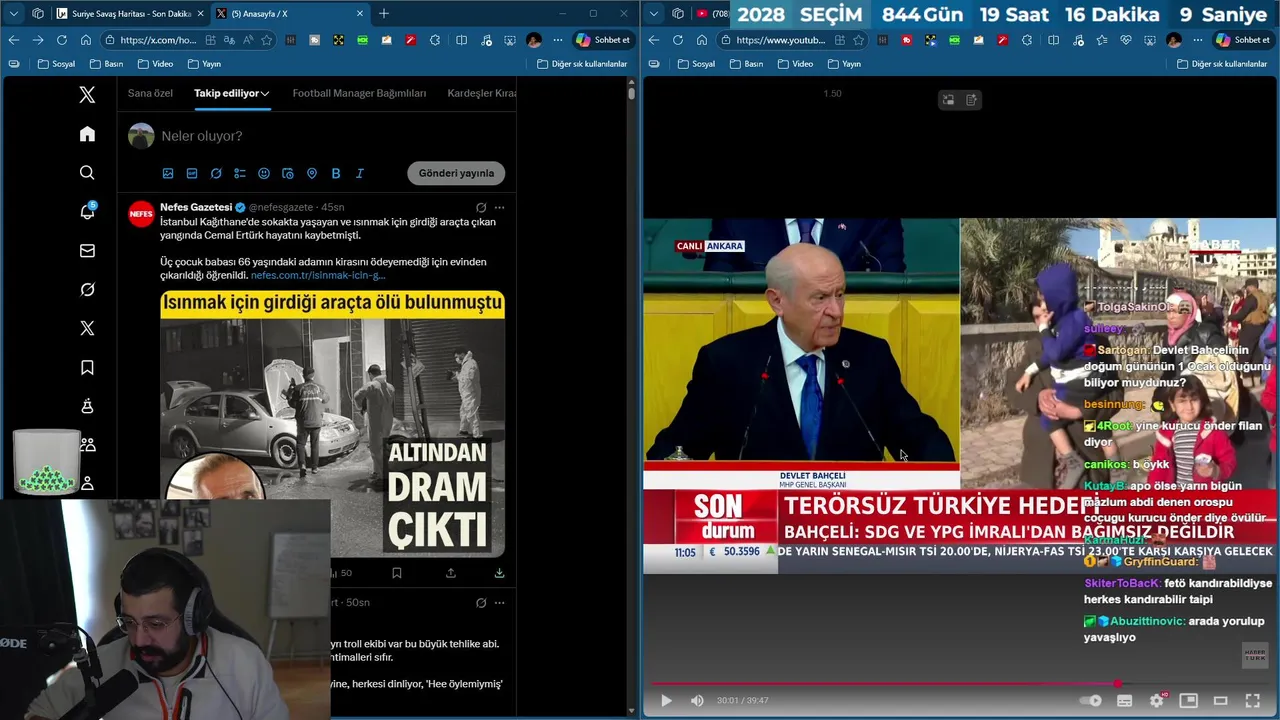Insert emoji in post composer
Screen dimensions: 1280x720
264,173
